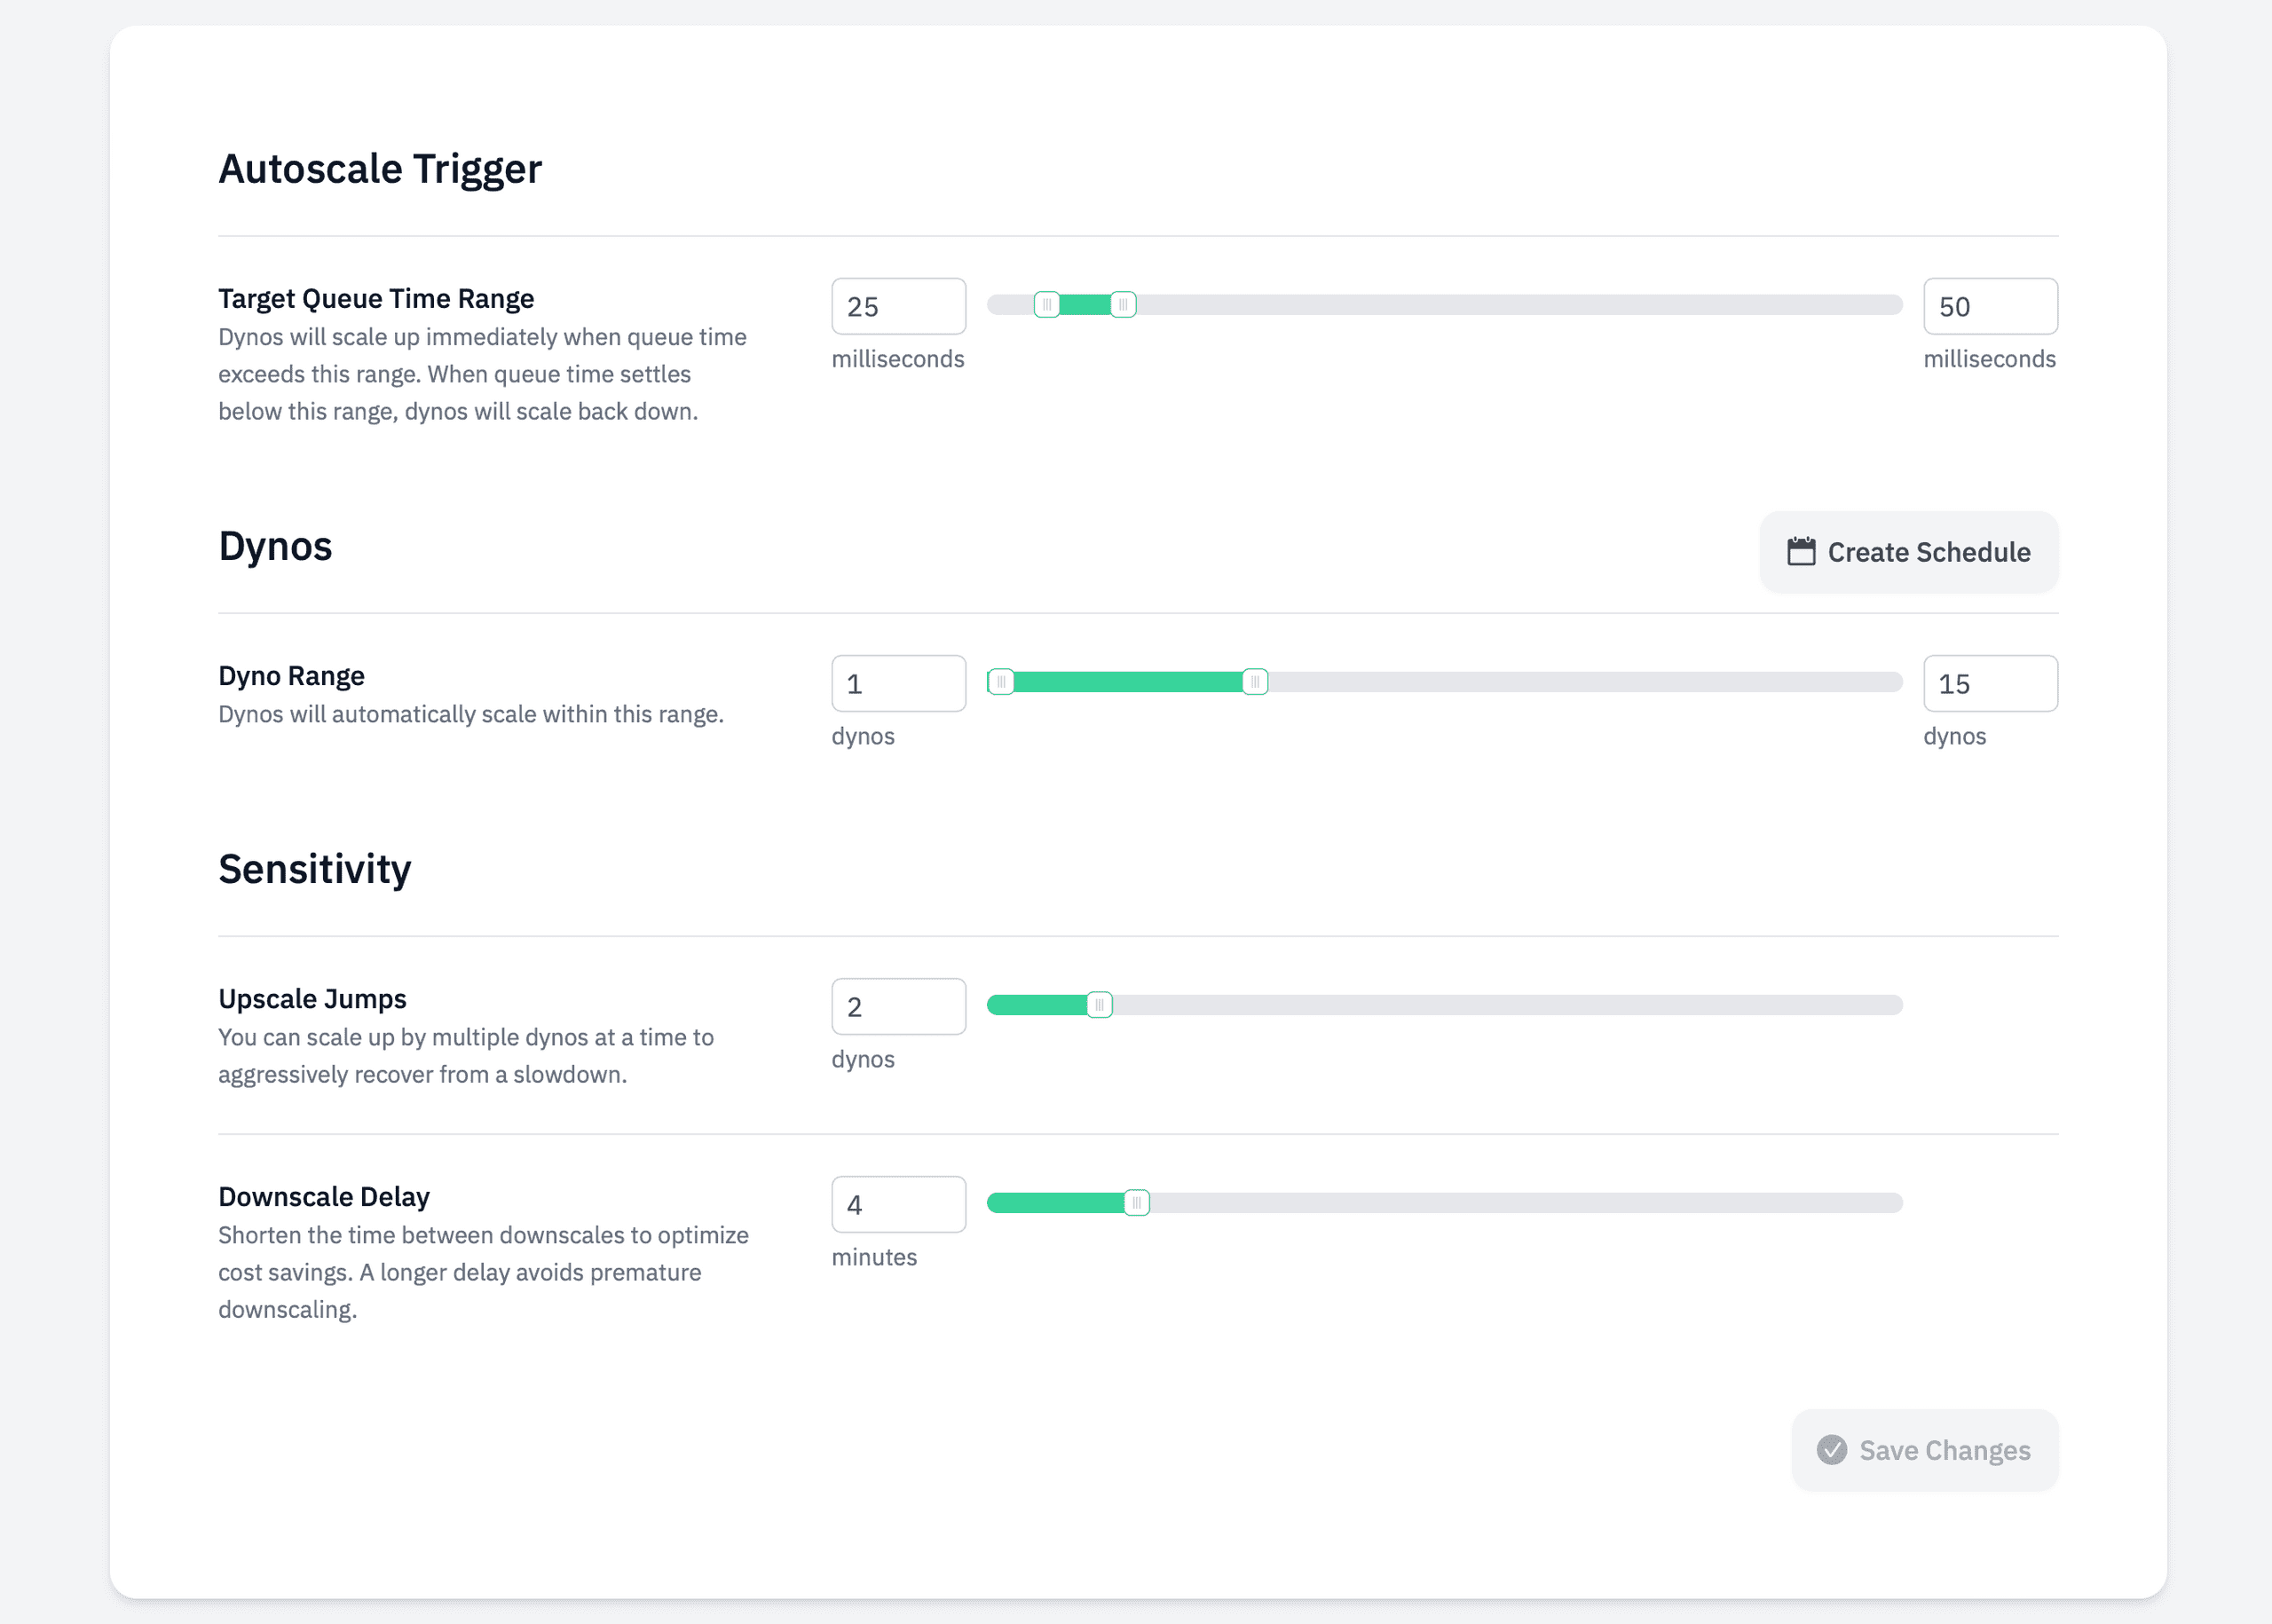Click the Dynos section heading
The image size is (2272, 1624).
(275, 546)
